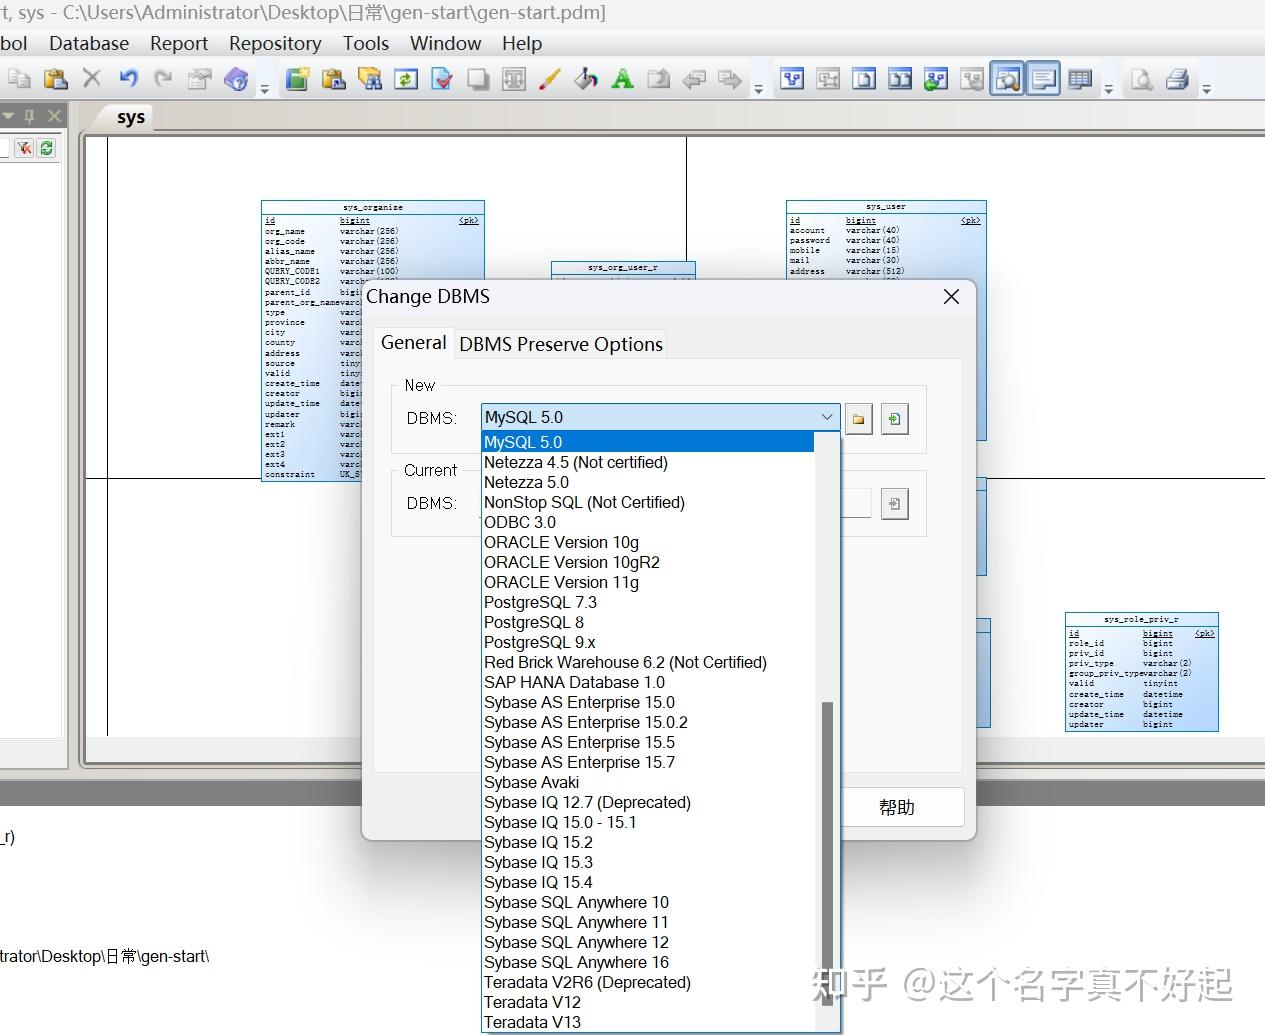
Task: Undo the last action
Action: point(128,79)
